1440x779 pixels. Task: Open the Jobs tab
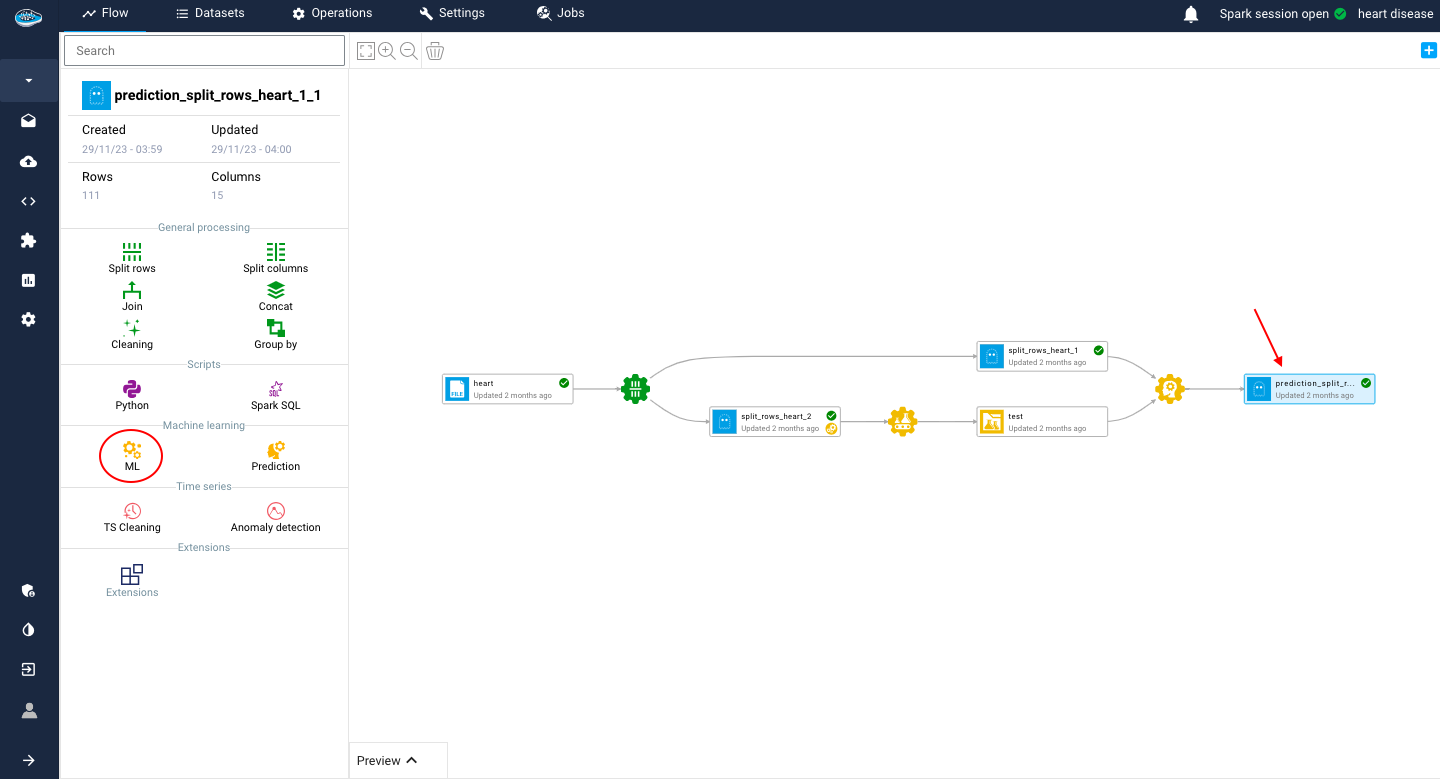561,13
